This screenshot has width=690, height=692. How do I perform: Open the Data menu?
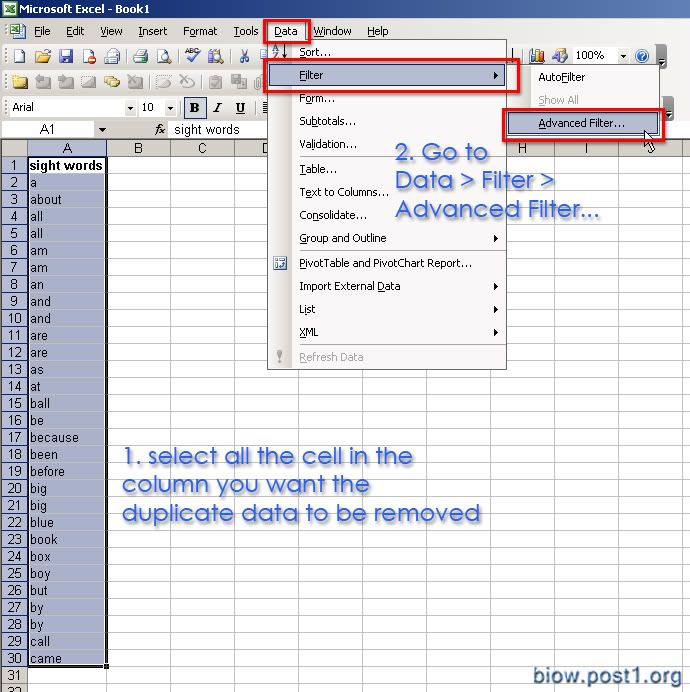pos(286,31)
